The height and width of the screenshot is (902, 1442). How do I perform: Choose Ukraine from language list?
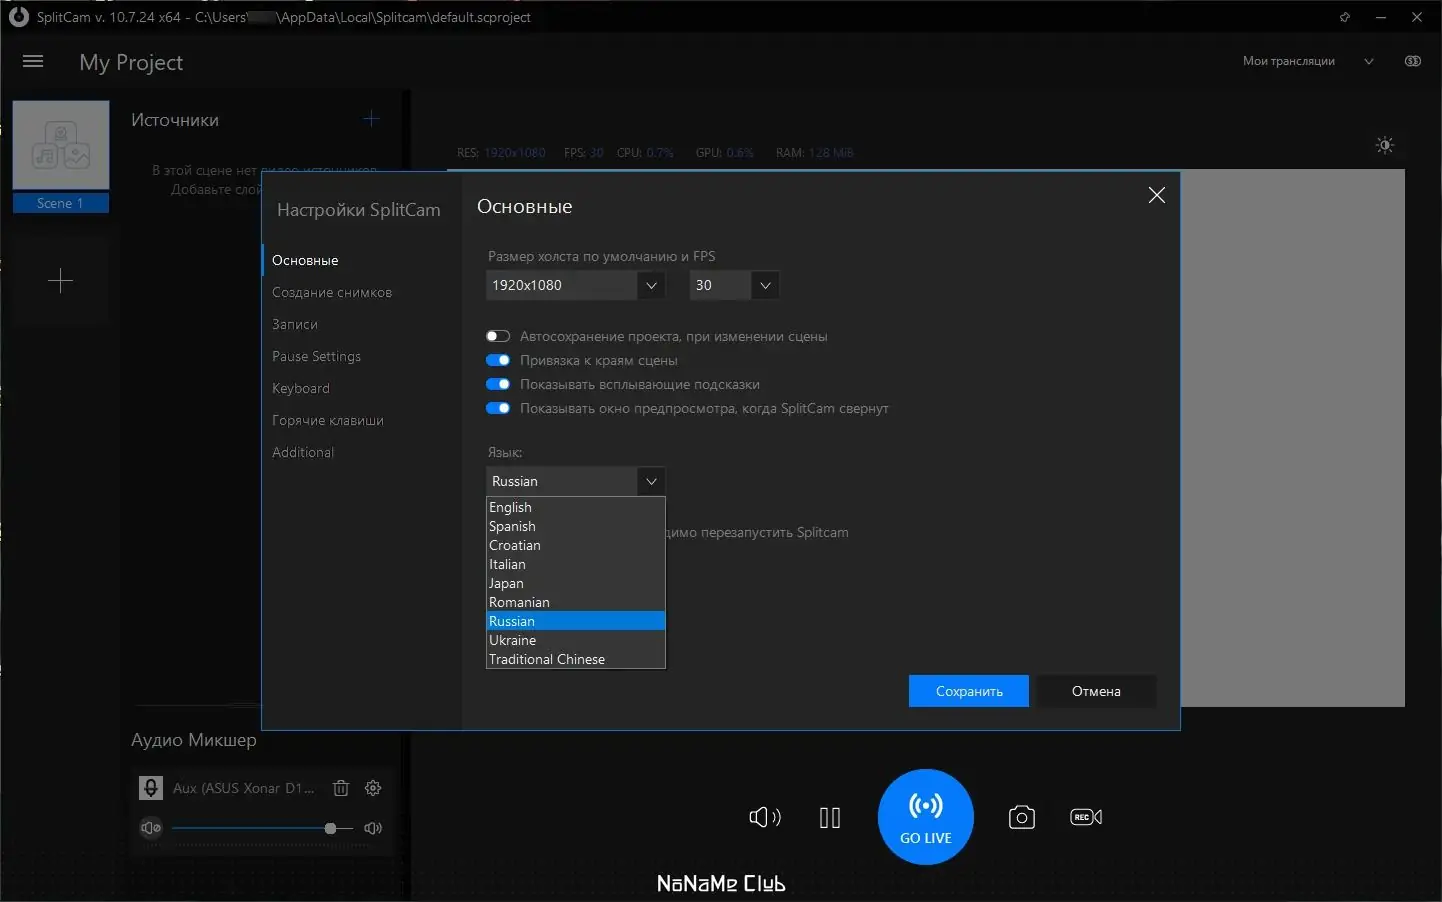coord(576,640)
